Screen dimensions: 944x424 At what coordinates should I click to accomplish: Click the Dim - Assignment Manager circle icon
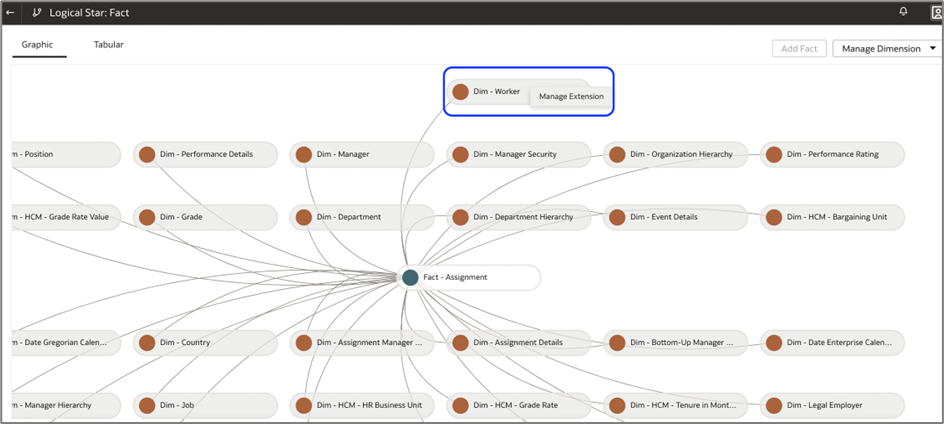304,343
